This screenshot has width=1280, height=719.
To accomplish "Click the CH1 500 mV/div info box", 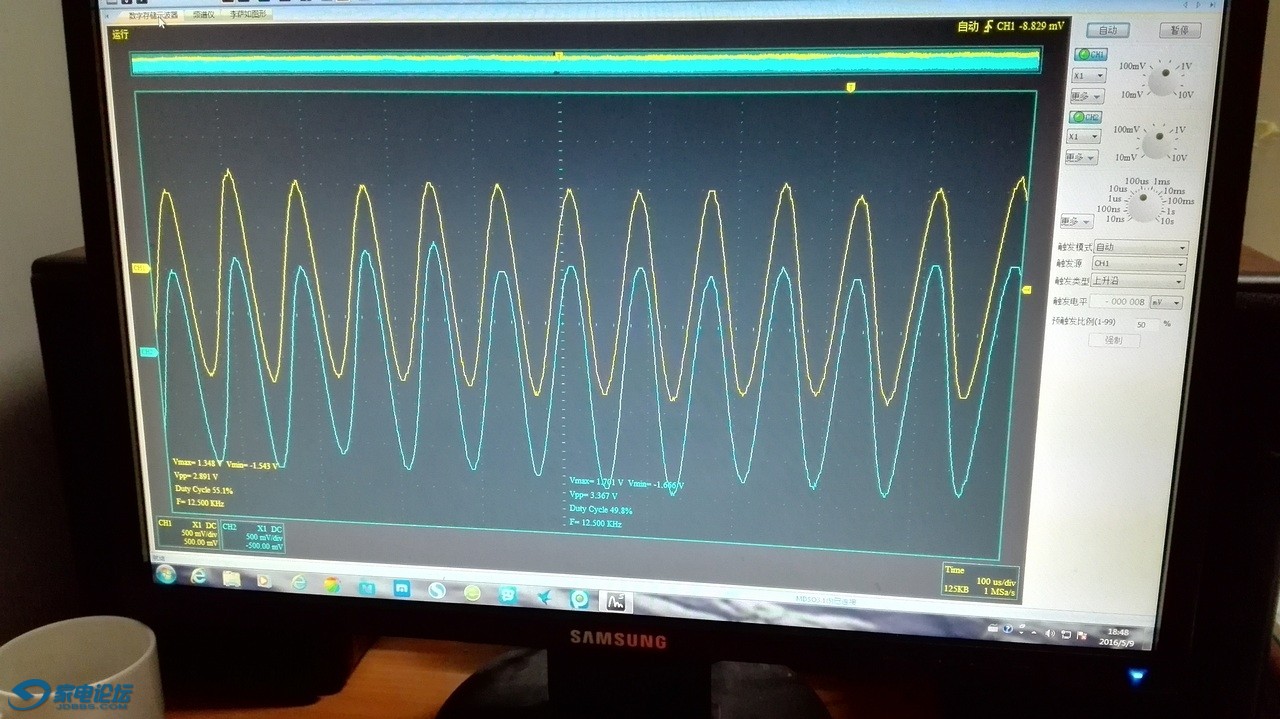I will (x=187, y=534).
